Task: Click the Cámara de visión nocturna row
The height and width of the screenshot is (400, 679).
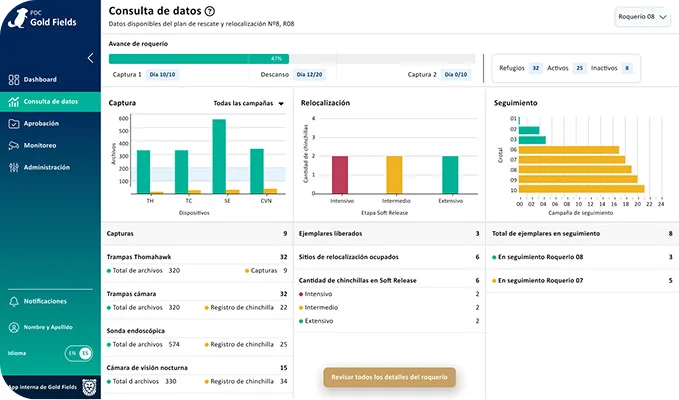Action: [x=197, y=368]
